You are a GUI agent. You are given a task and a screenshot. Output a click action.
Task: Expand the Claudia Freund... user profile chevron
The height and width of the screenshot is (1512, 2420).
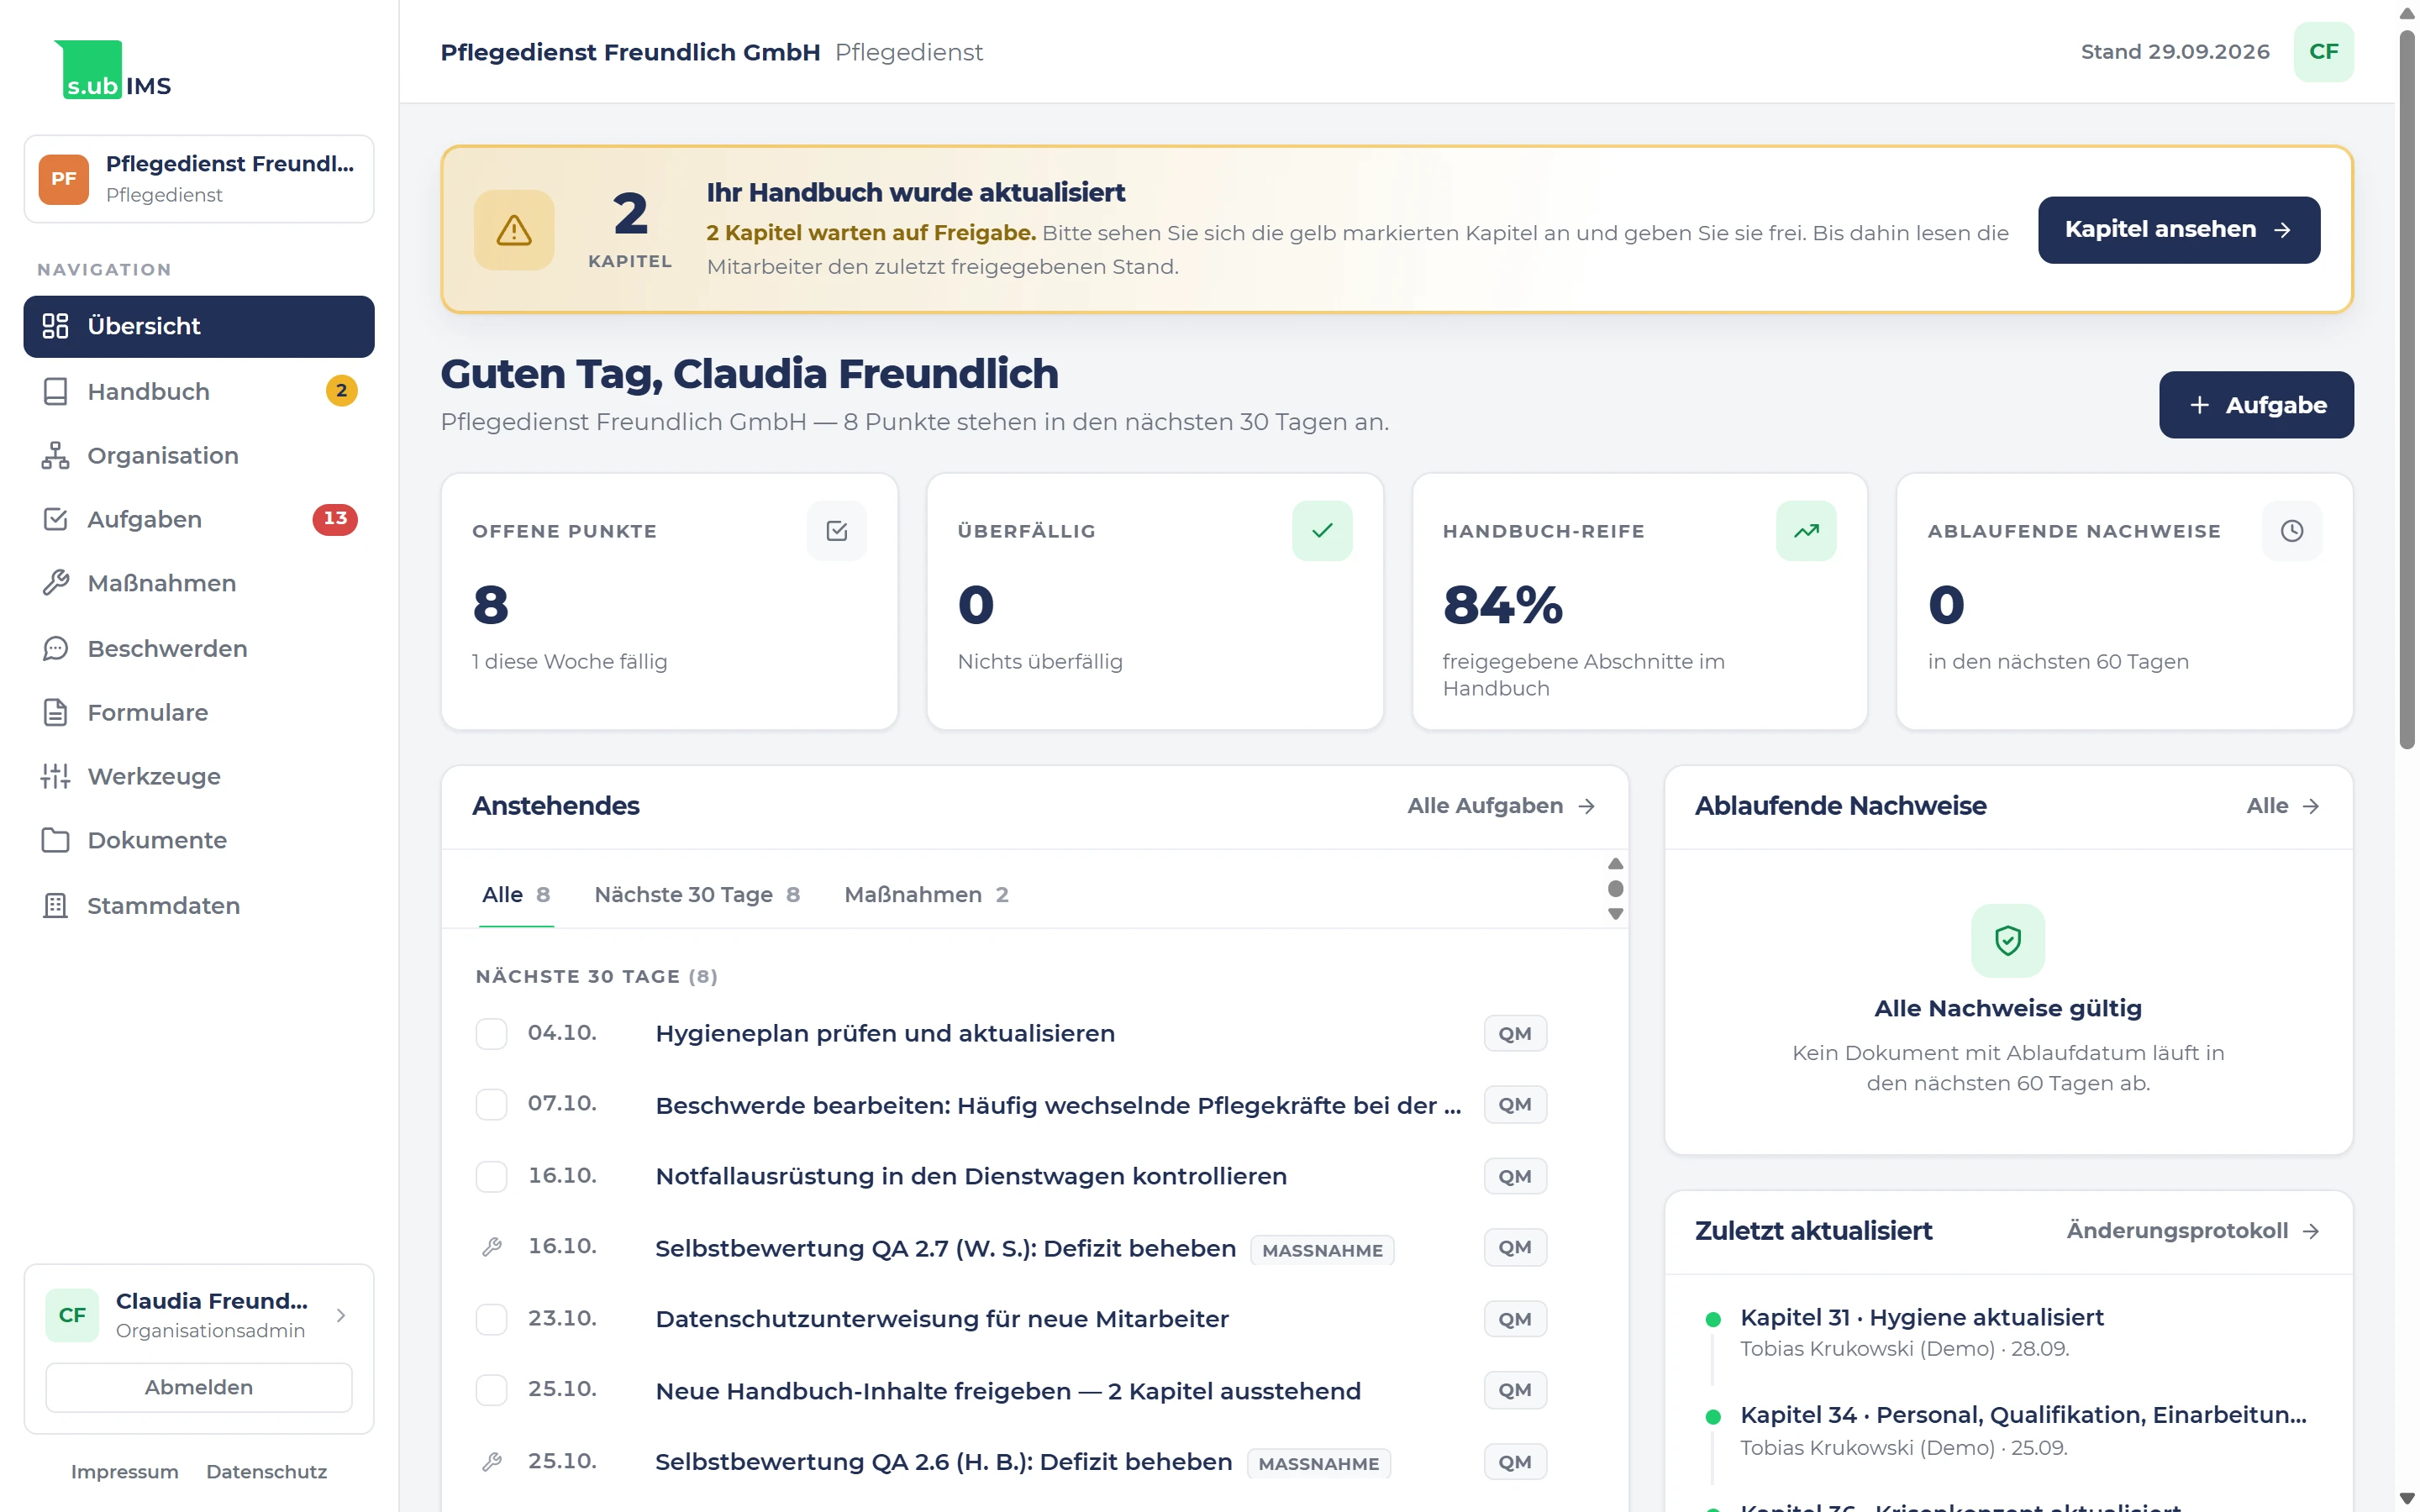[341, 1315]
